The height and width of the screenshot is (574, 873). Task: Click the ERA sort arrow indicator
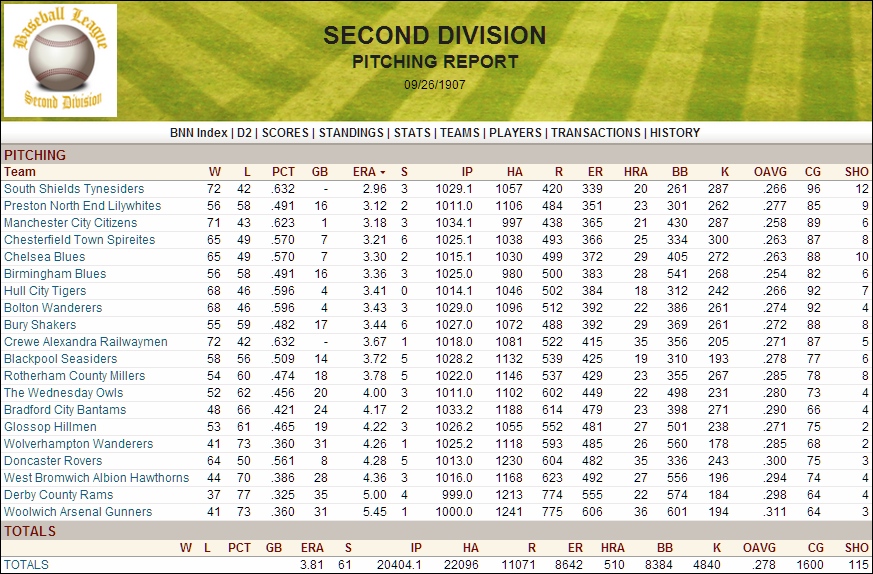(383, 173)
